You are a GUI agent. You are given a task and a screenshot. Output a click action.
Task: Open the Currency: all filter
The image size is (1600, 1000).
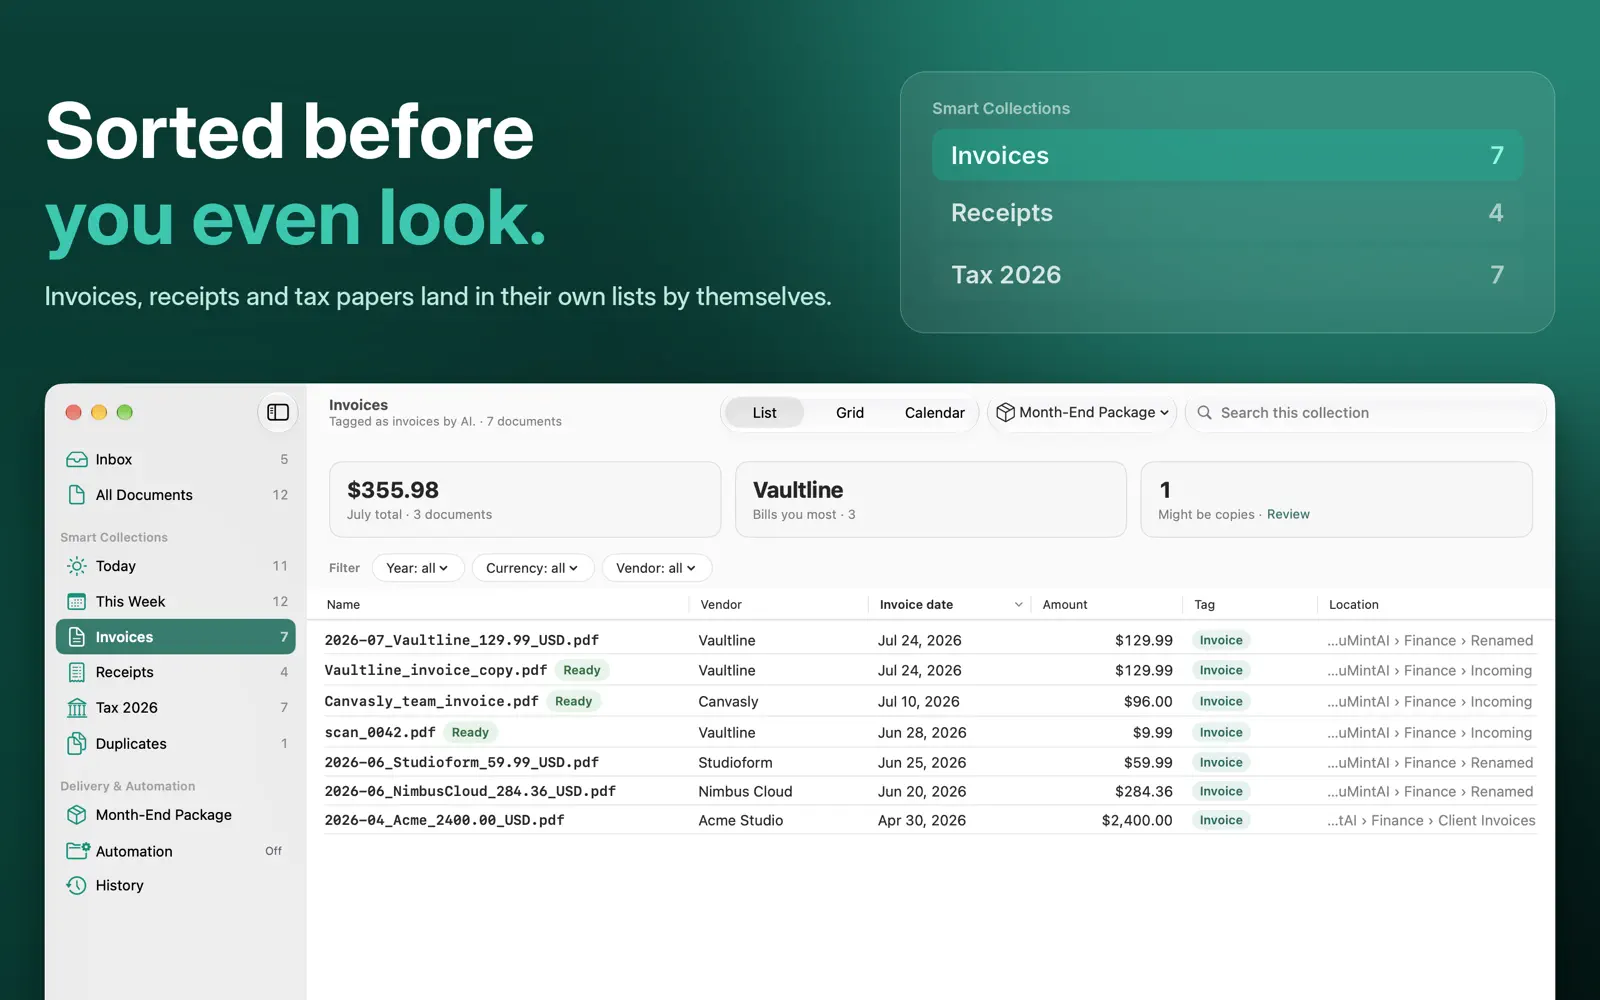pyautogui.click(x=532, y=568)
